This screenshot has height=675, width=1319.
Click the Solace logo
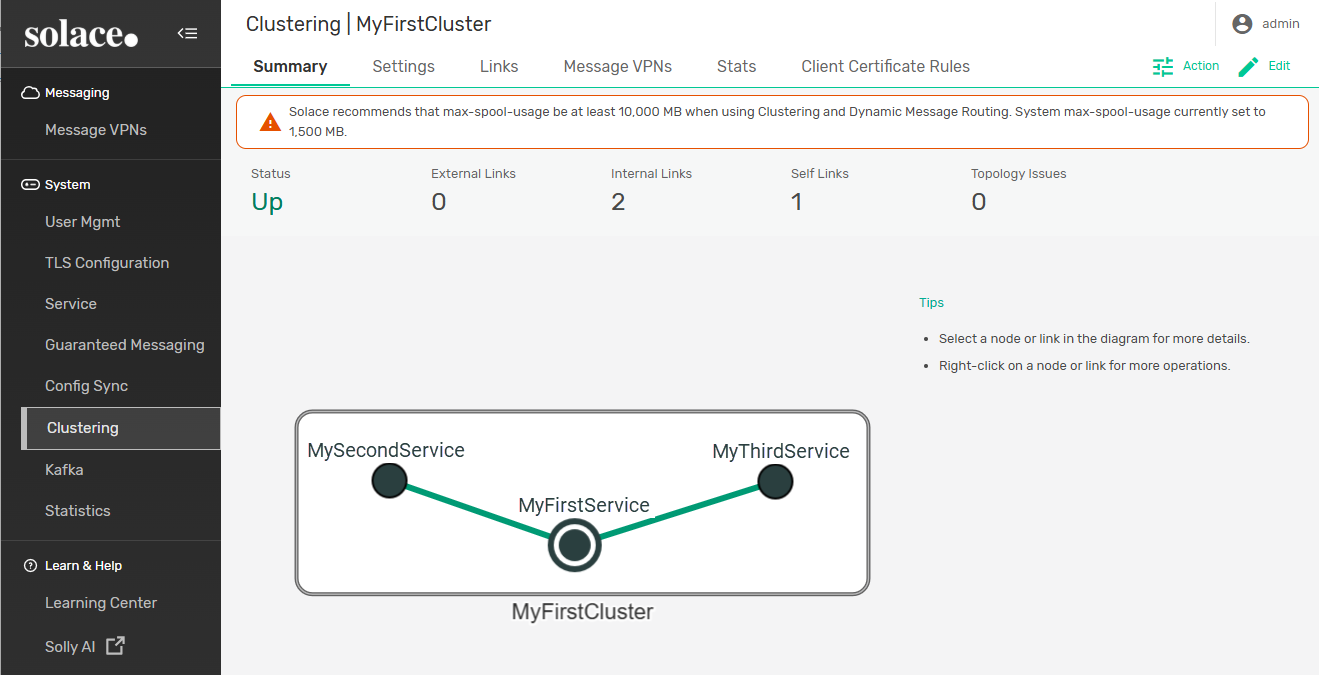pos(81,35)
